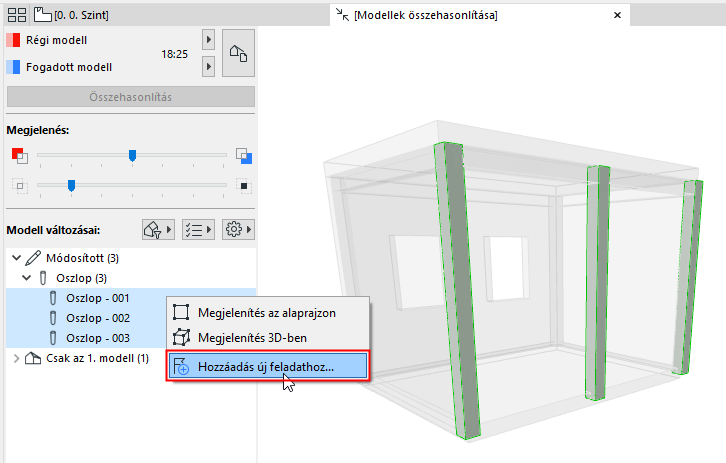Viewport: 726px width, 463px height.
Task: Open the gear settings dropdown
Action: (x=238, y=230)
